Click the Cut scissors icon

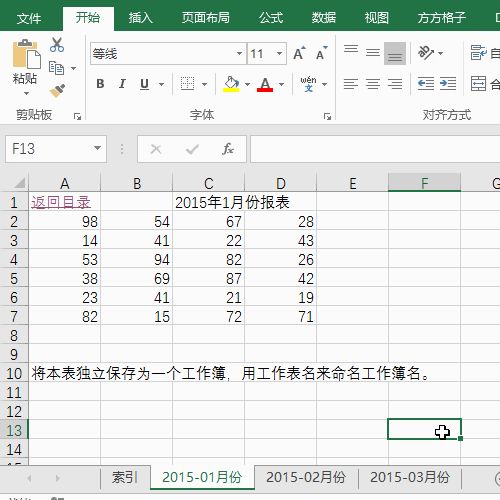click(x=57, y=45)
